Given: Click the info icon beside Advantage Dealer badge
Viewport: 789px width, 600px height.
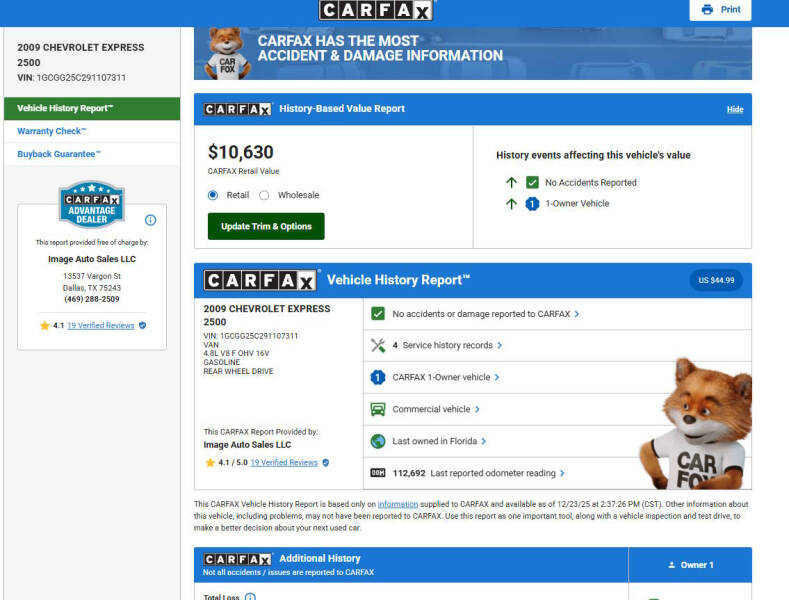Looking at the screenshot, I should (x=150, y=220).
